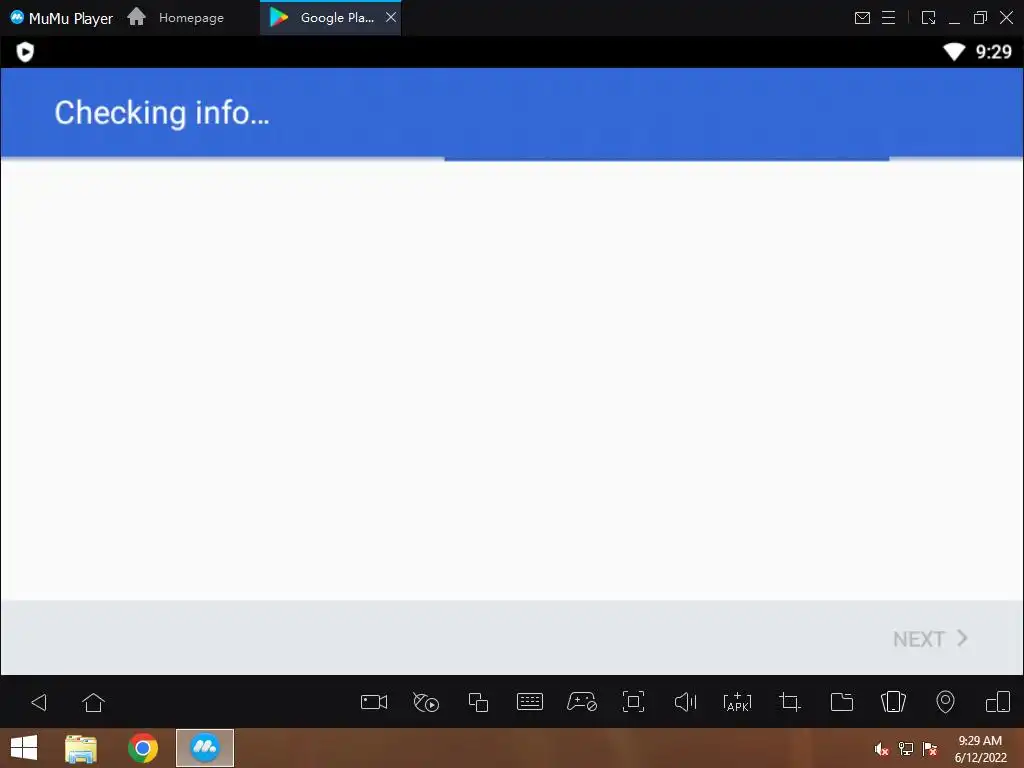This screenshot has width=1024, height=768.
Task: Open the Homepage tab
Action: (x=175, y=17)
